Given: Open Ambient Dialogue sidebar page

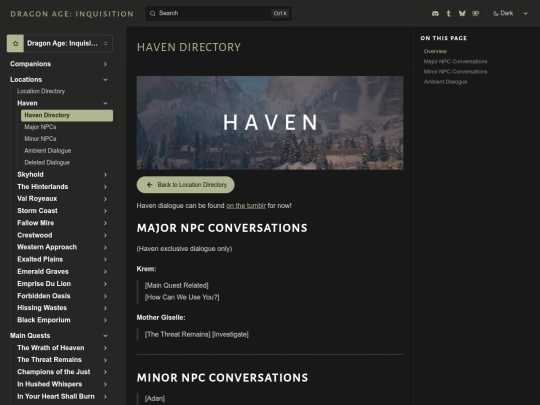Looking at the screenshot, I should coord(48,151).
